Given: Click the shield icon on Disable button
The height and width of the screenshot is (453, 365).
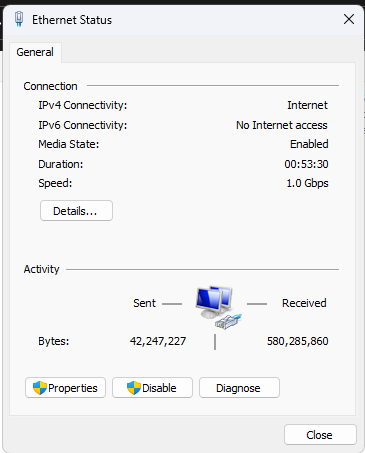Looking at the screenshot, I should click(x=134, y=388).
